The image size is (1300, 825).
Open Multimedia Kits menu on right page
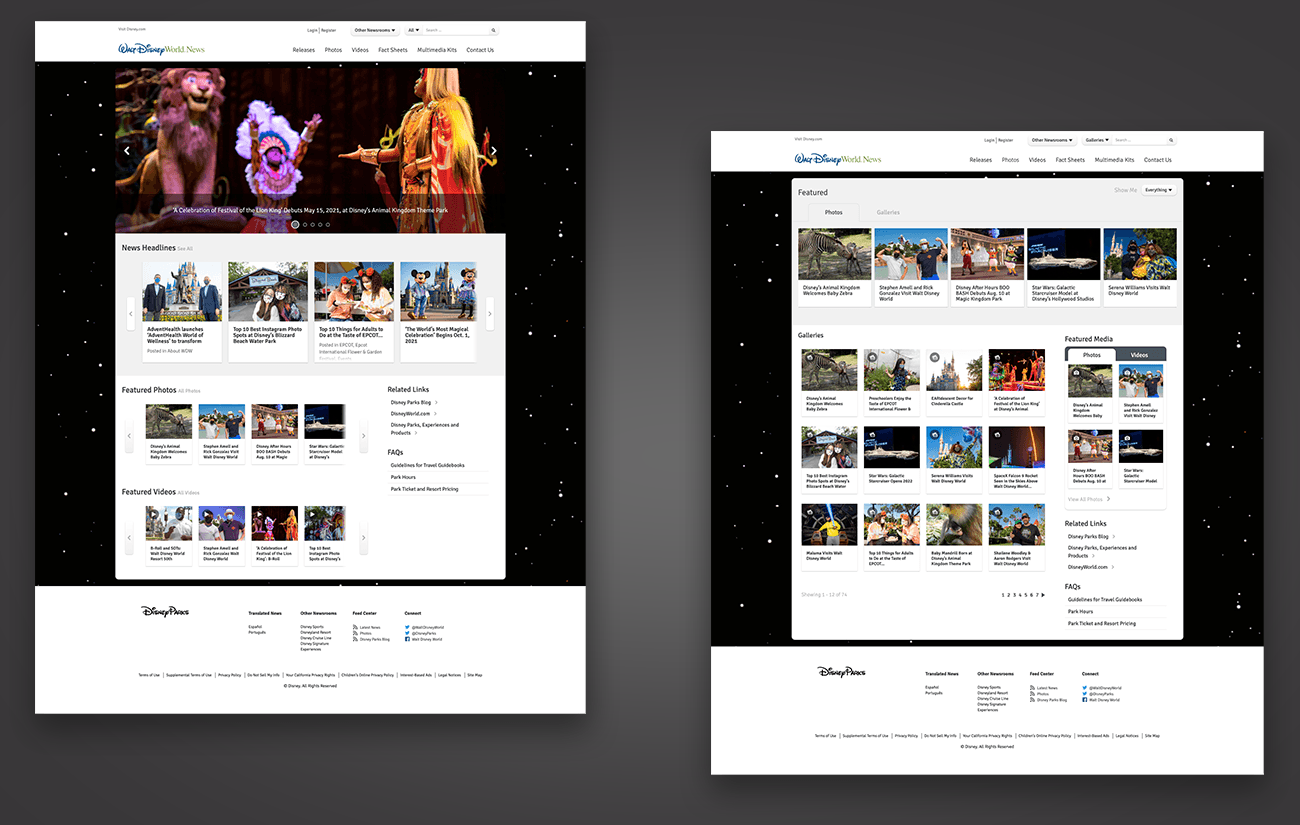1114,160
